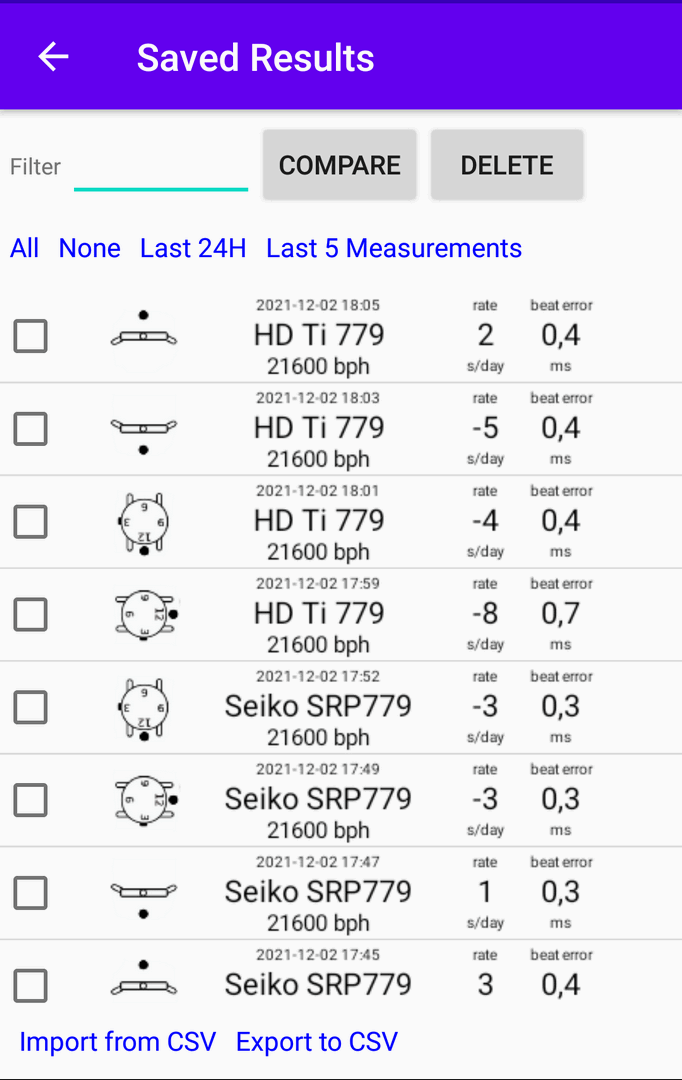Check the box for the 17:52 Seiko SRP779 result
The width and height of the screenshot is (682, 1080).
tap(31, 707)
